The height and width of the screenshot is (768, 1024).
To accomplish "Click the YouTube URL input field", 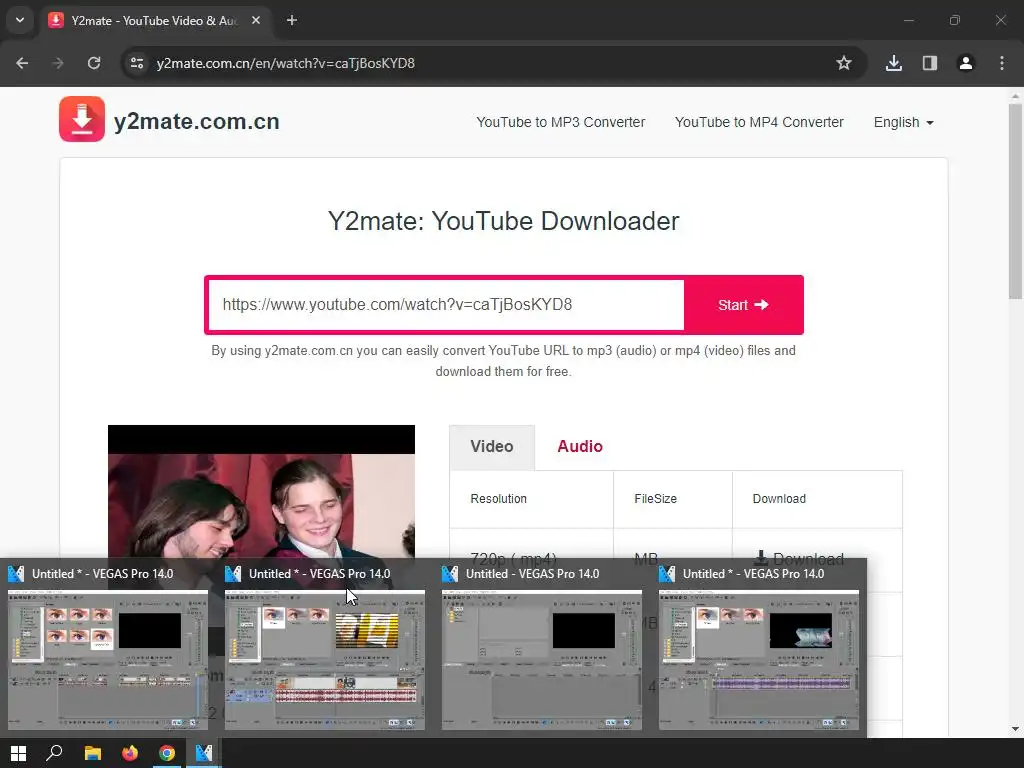I will point(446,305).
